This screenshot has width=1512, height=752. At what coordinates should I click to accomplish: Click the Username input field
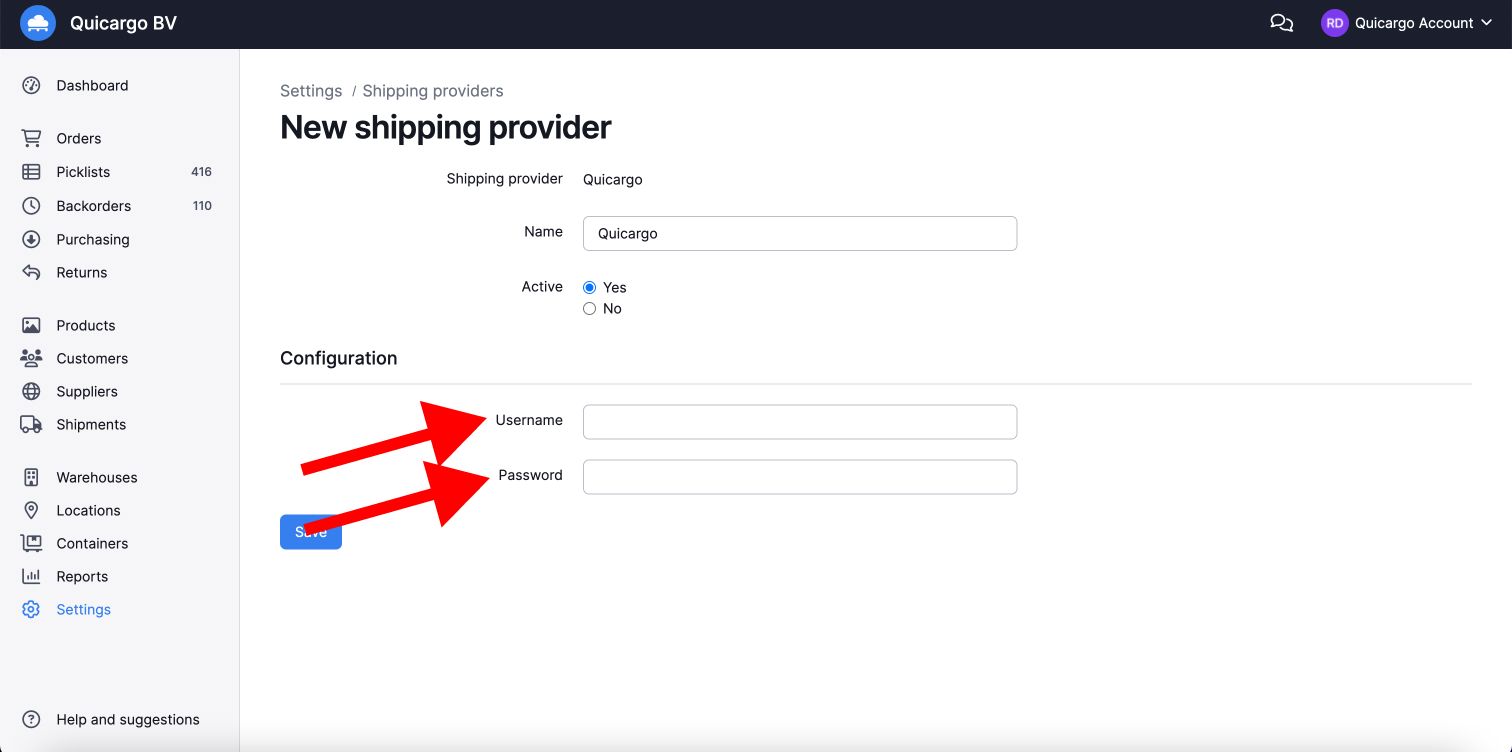click(799, 422)
